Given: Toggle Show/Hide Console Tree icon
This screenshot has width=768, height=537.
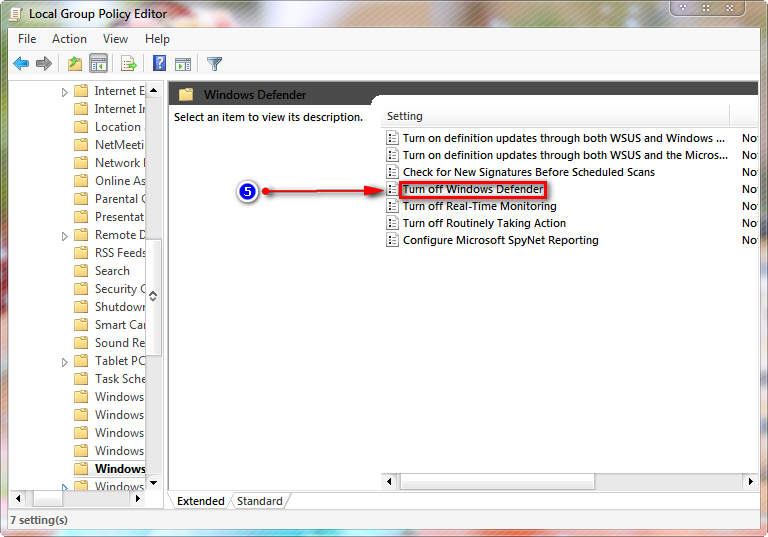Looking at the screenshot, I should click(x=98, y=64).
